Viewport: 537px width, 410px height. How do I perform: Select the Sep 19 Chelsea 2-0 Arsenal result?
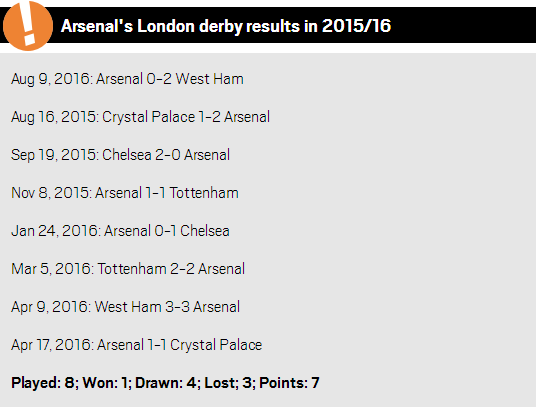pos(120,156)
